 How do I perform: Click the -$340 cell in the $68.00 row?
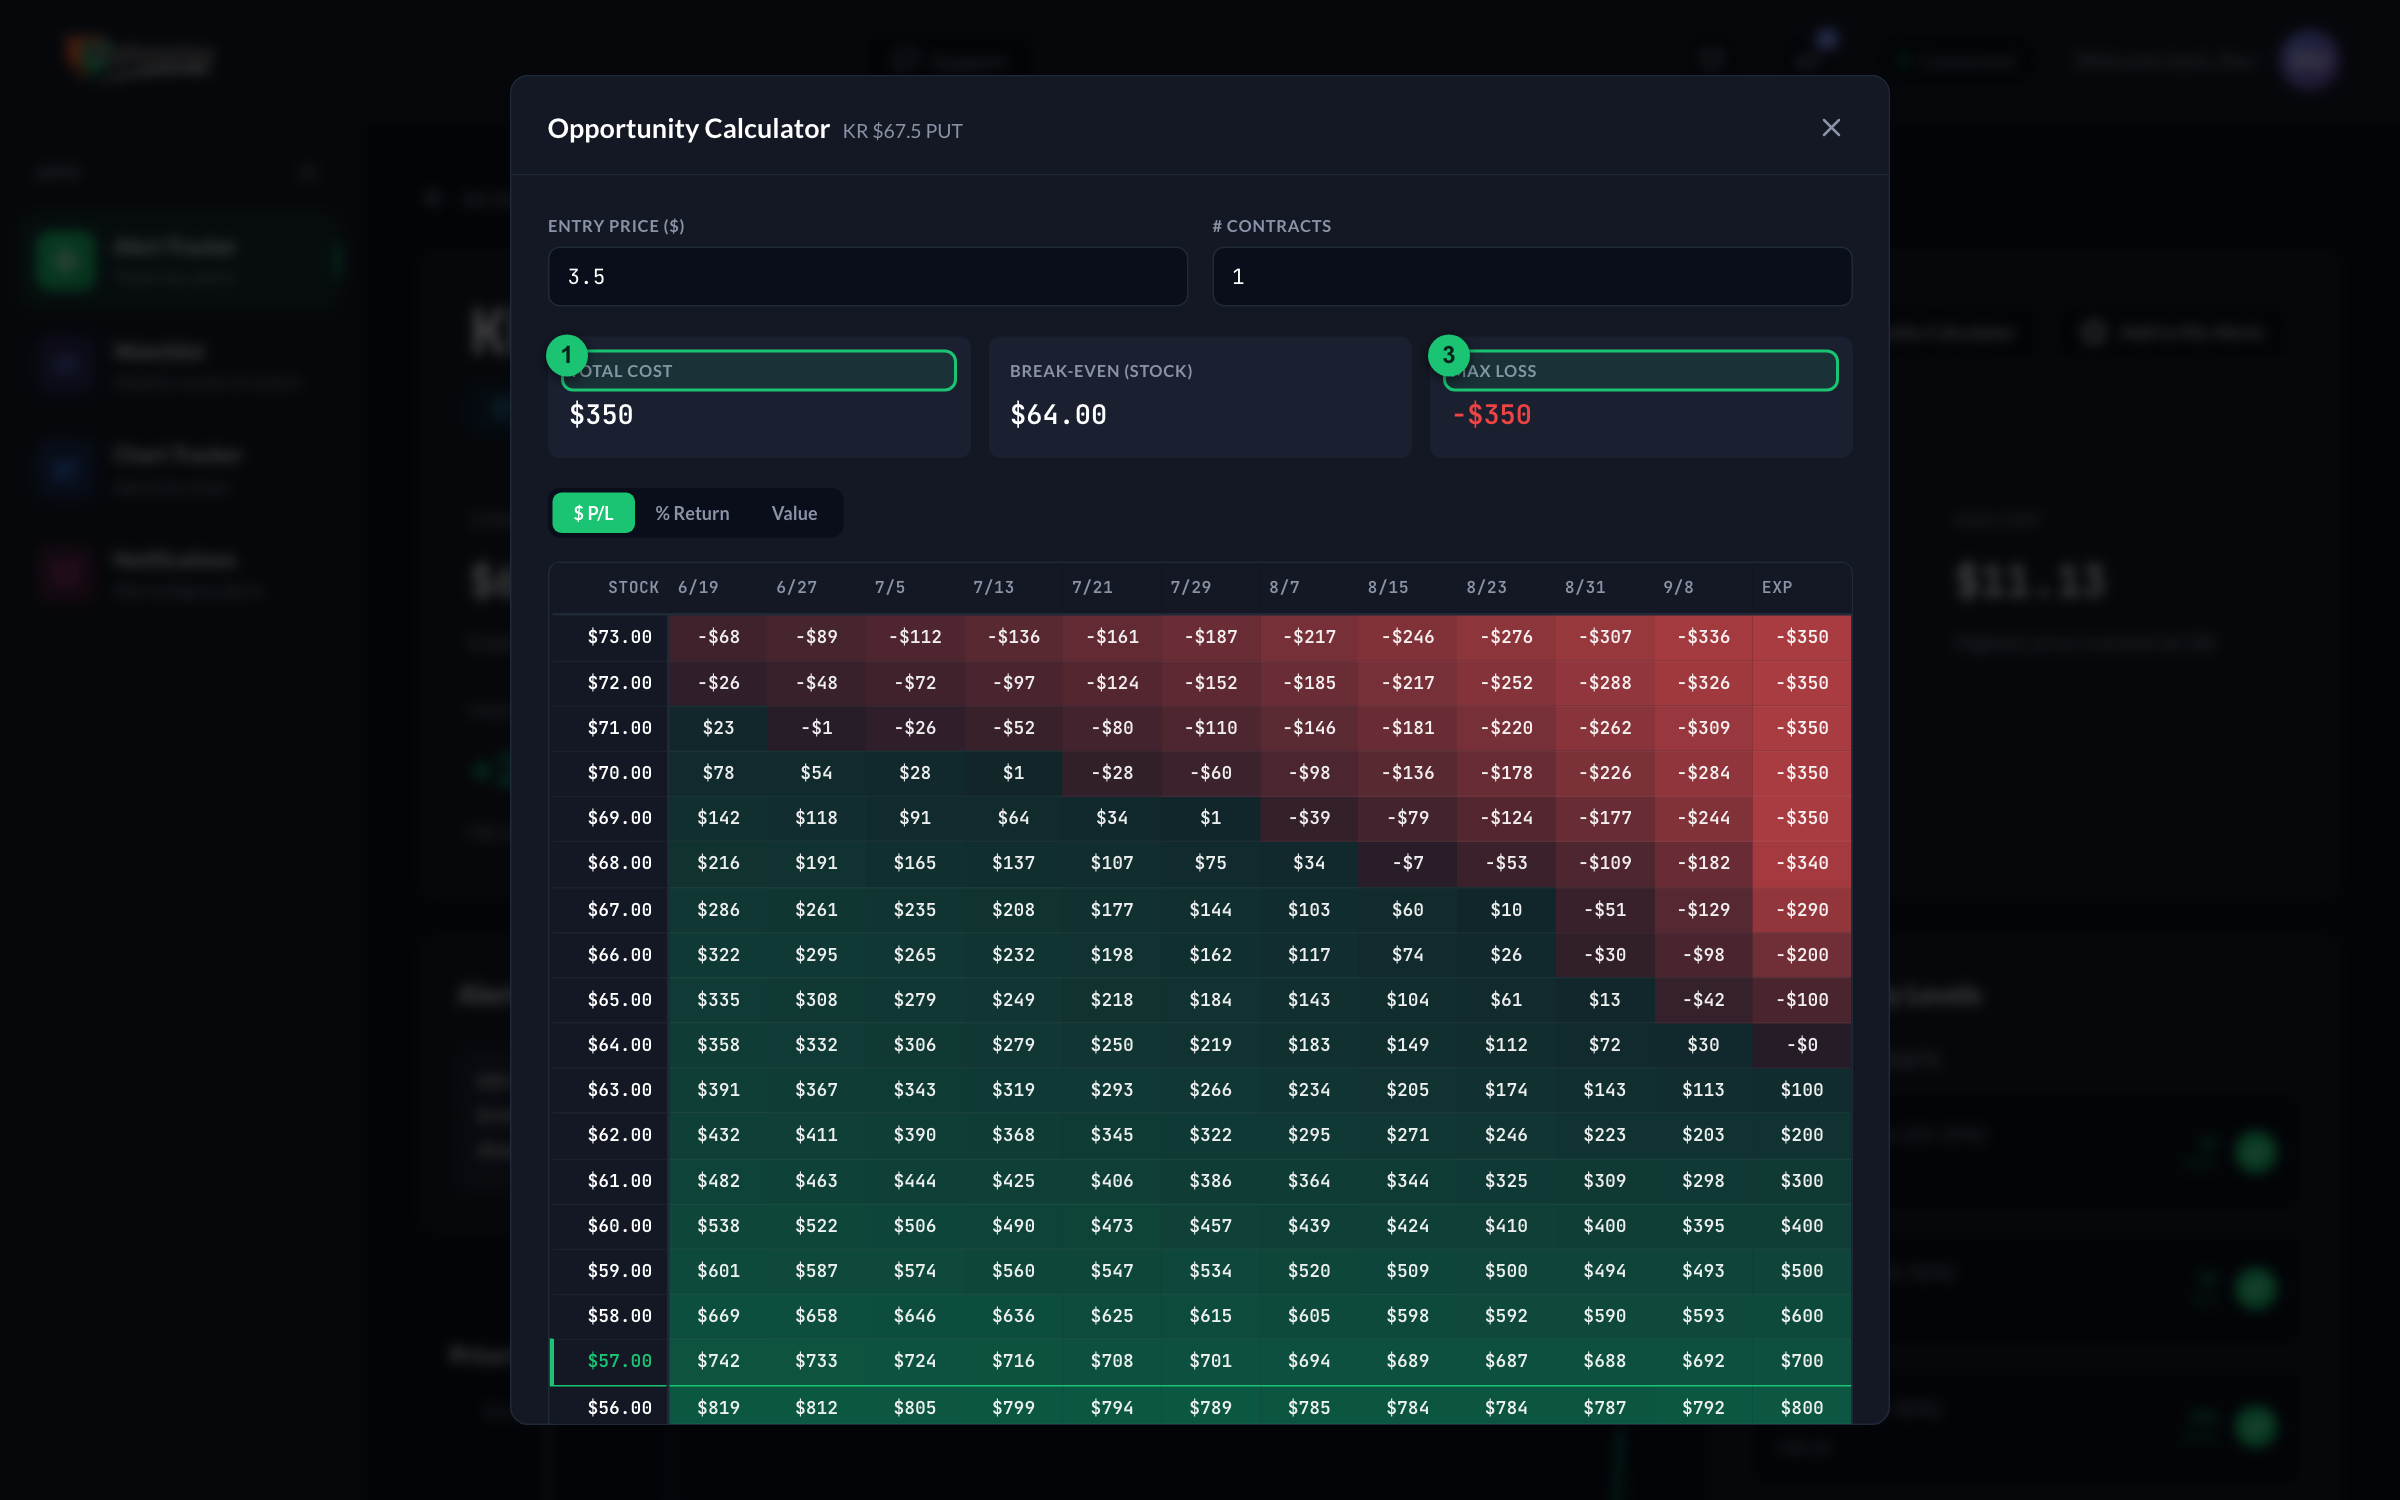point(1802,863)
